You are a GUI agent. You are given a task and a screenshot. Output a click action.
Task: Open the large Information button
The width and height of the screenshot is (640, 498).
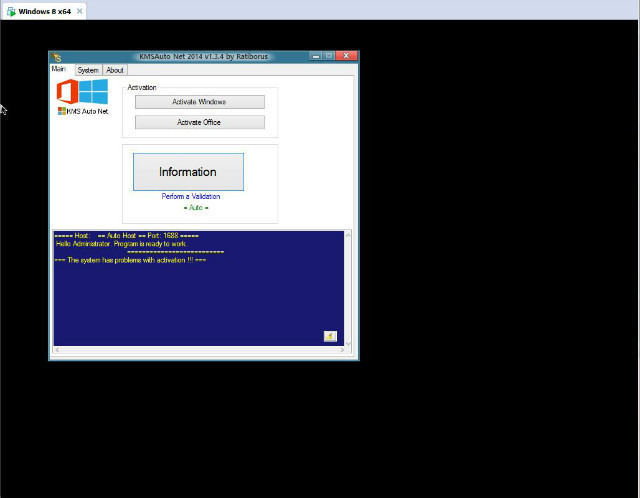(x=188, y=172)
